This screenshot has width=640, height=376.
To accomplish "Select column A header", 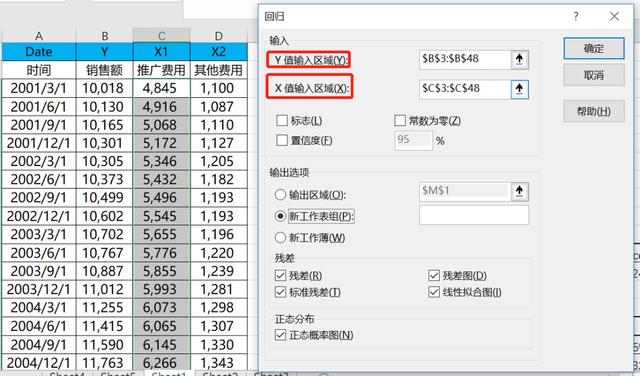I will point(39,36).
